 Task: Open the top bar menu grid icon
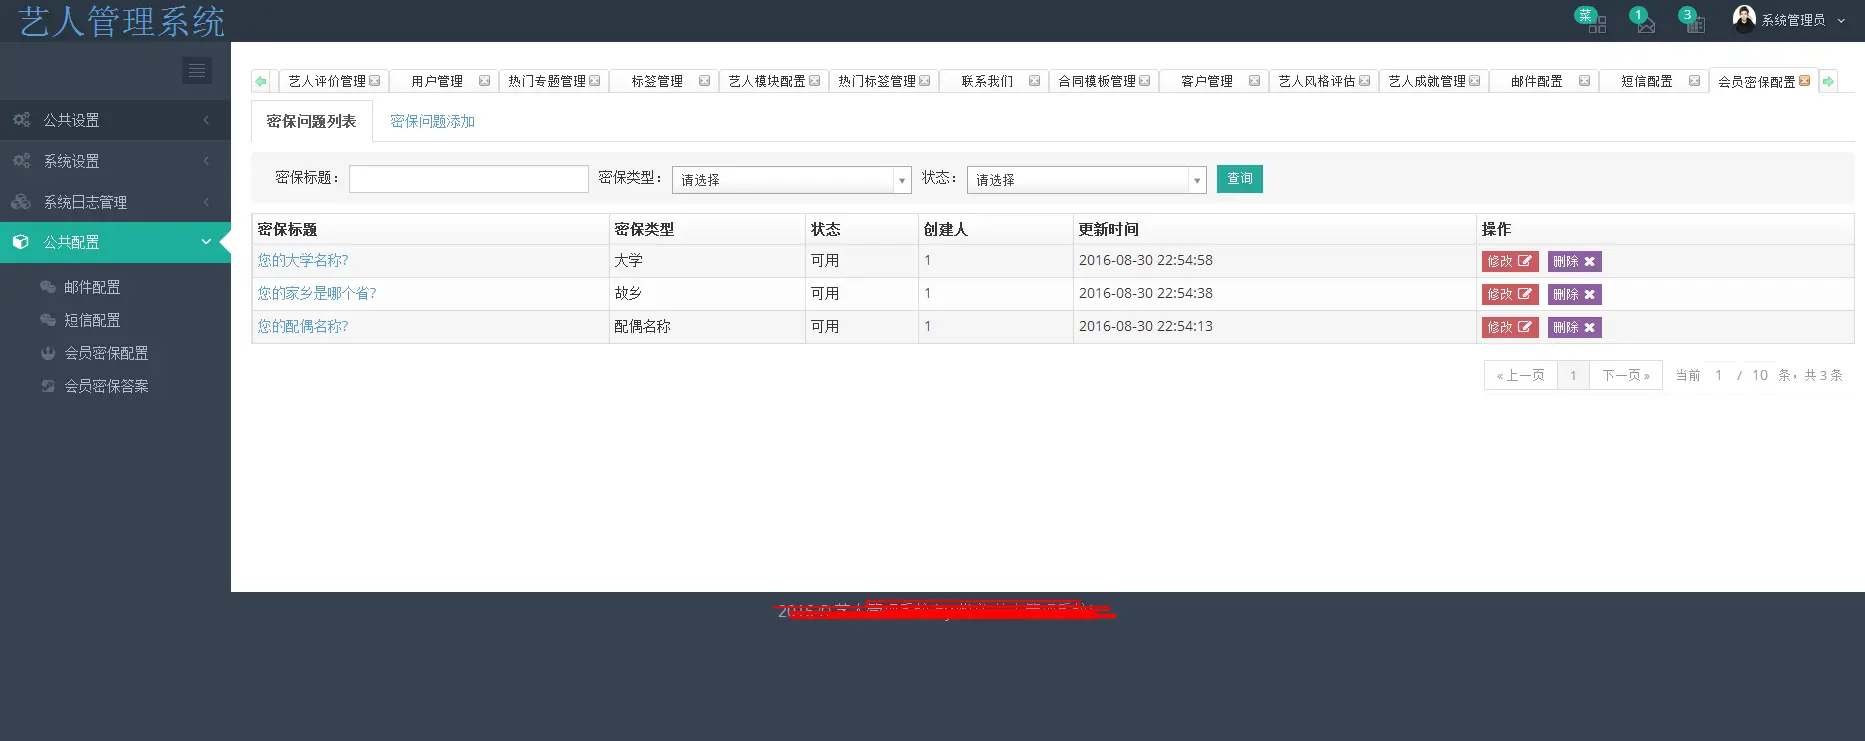pyautogui.click(x=1596, y=24)
